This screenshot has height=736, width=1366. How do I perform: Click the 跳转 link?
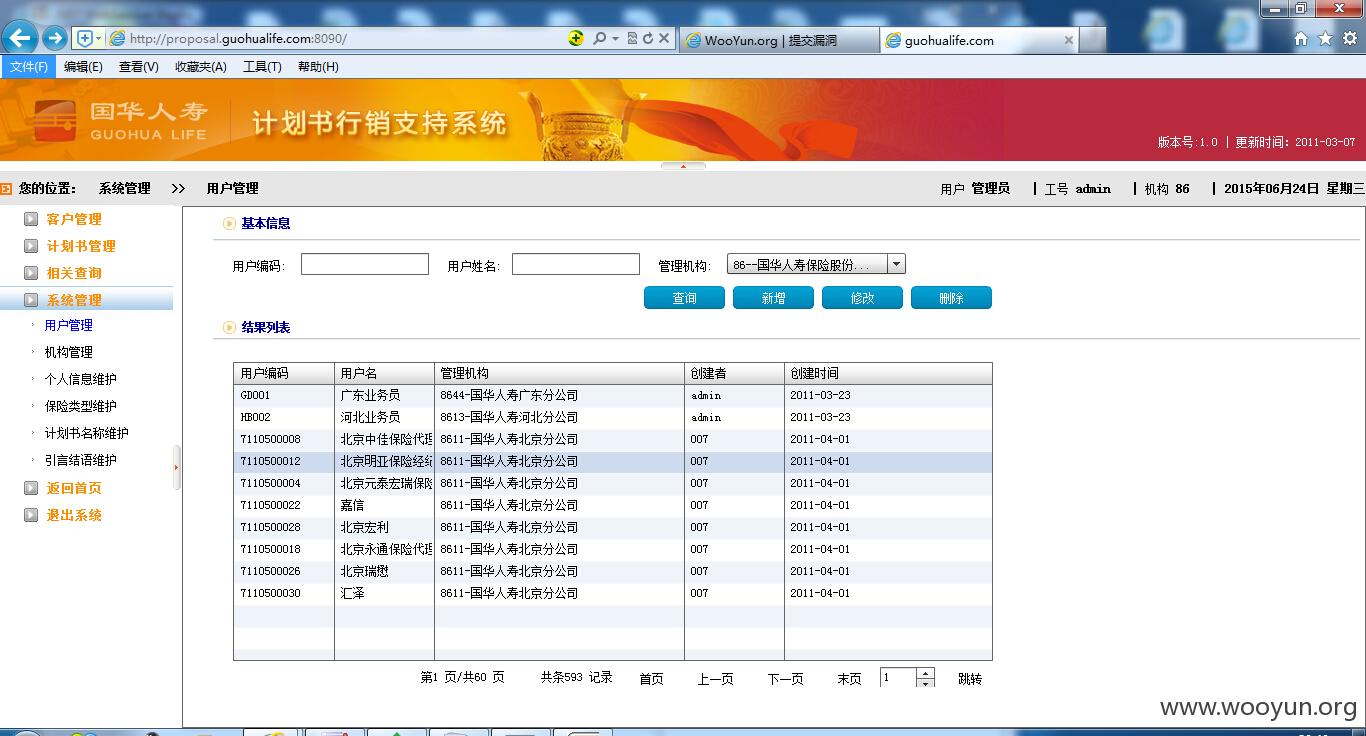(970, 678)
